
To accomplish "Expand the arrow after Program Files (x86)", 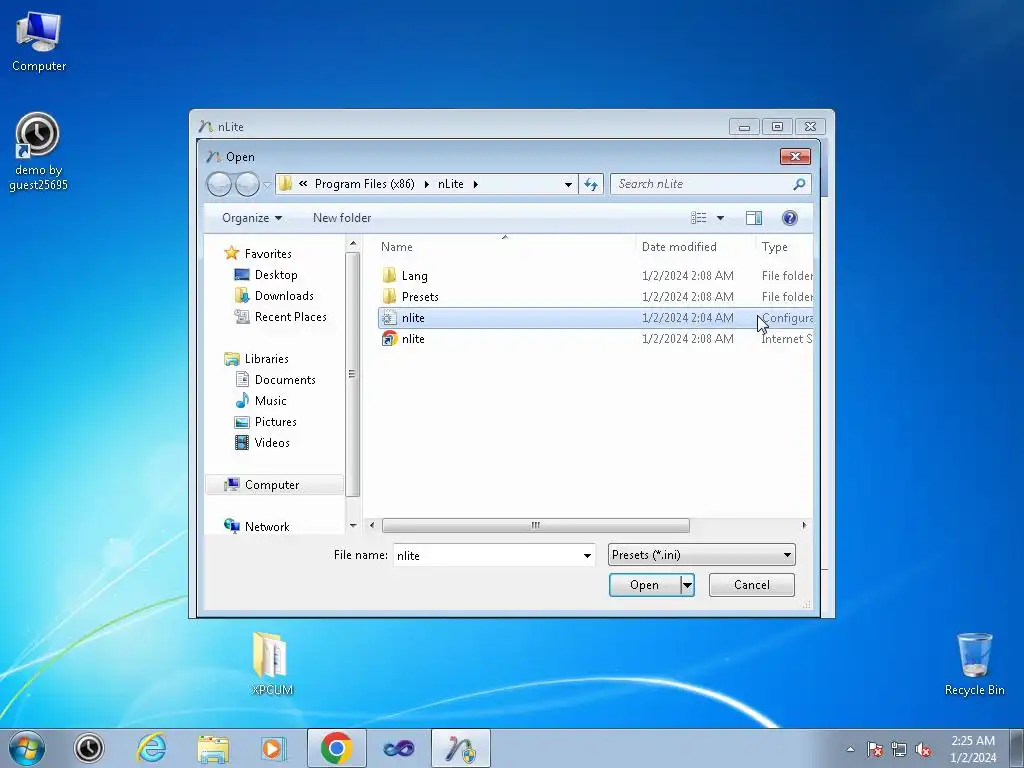I will pyautogui.click(x=426, y=185).
